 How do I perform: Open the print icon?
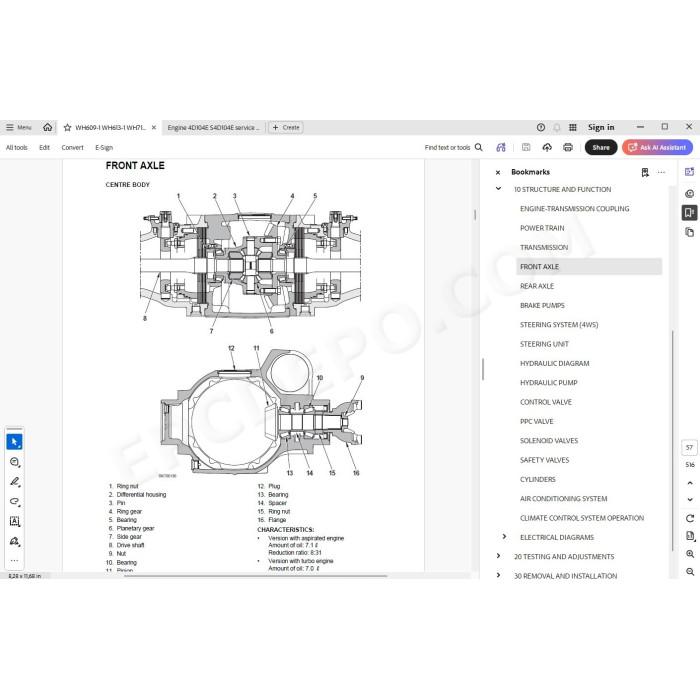pyautogui.click(x=568, y=147)
